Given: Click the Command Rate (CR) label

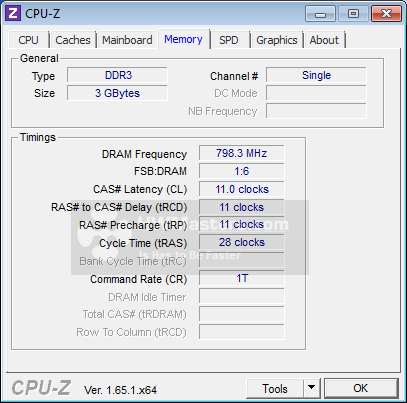Looking at the screenshot, I should pos(139,279).
